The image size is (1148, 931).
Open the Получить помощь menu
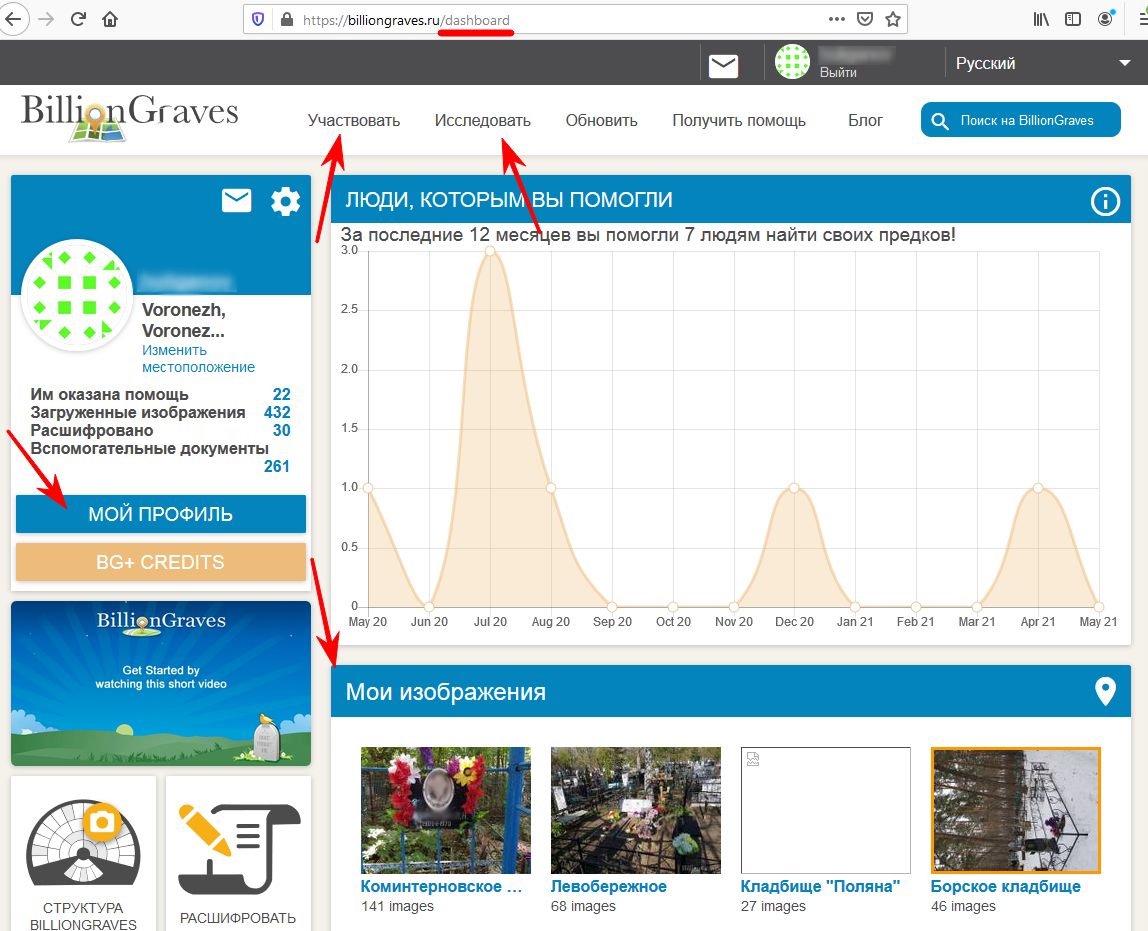pos(739,120)
